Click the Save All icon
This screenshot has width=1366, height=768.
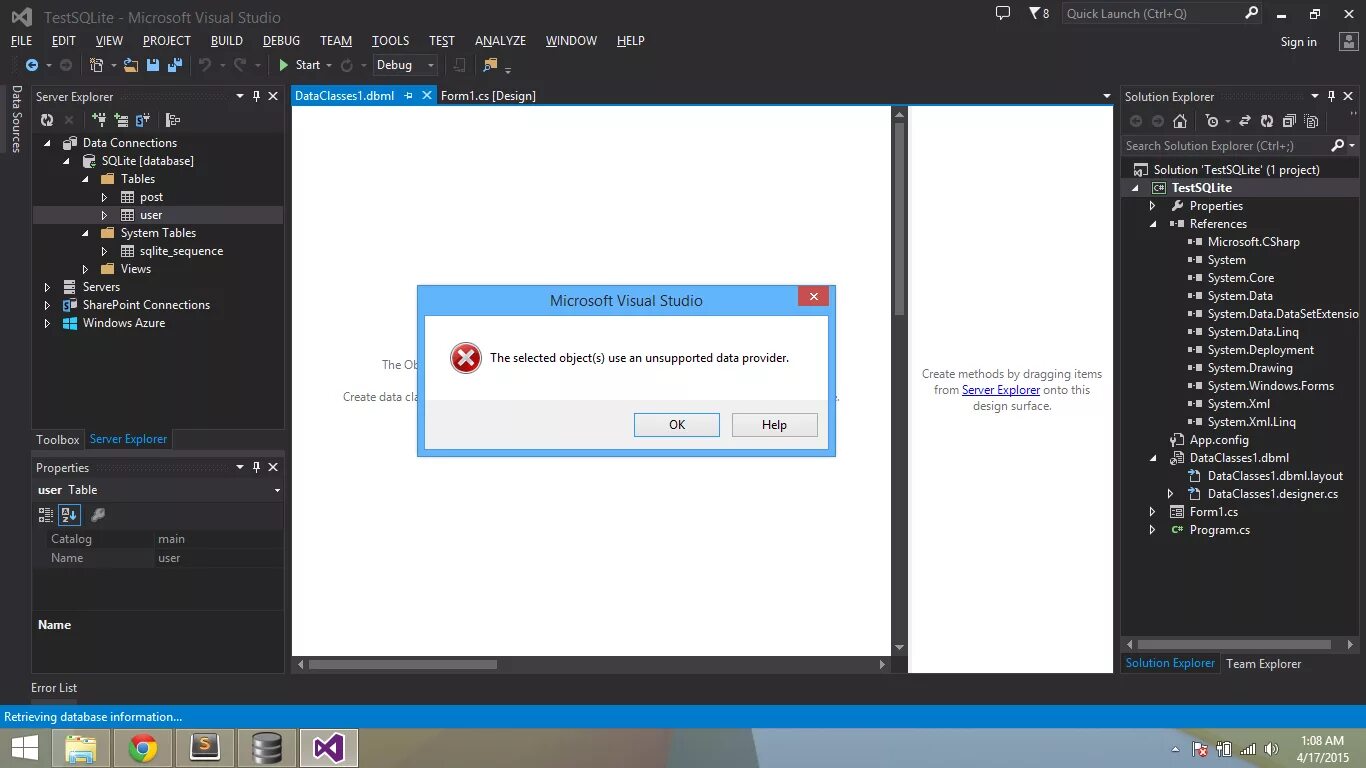(x=175, y=65)
